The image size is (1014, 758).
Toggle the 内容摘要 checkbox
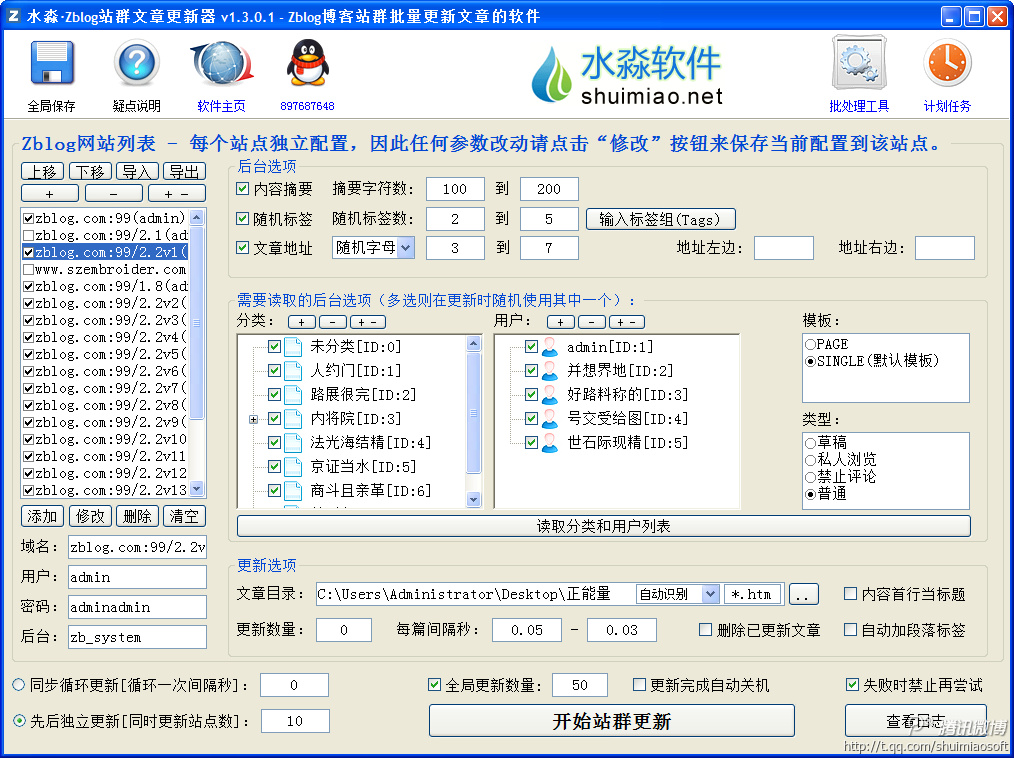pyautogui.click(x=243, y=189)
